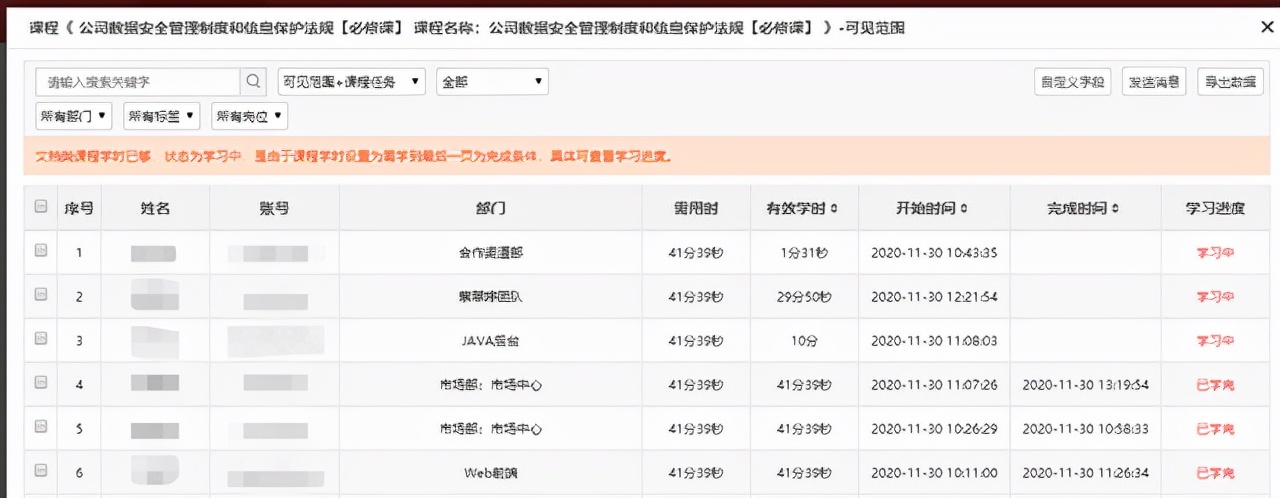Sort by 有效学时 column arrow
Screen dimensions: 1280x498
tap(835, 209)
